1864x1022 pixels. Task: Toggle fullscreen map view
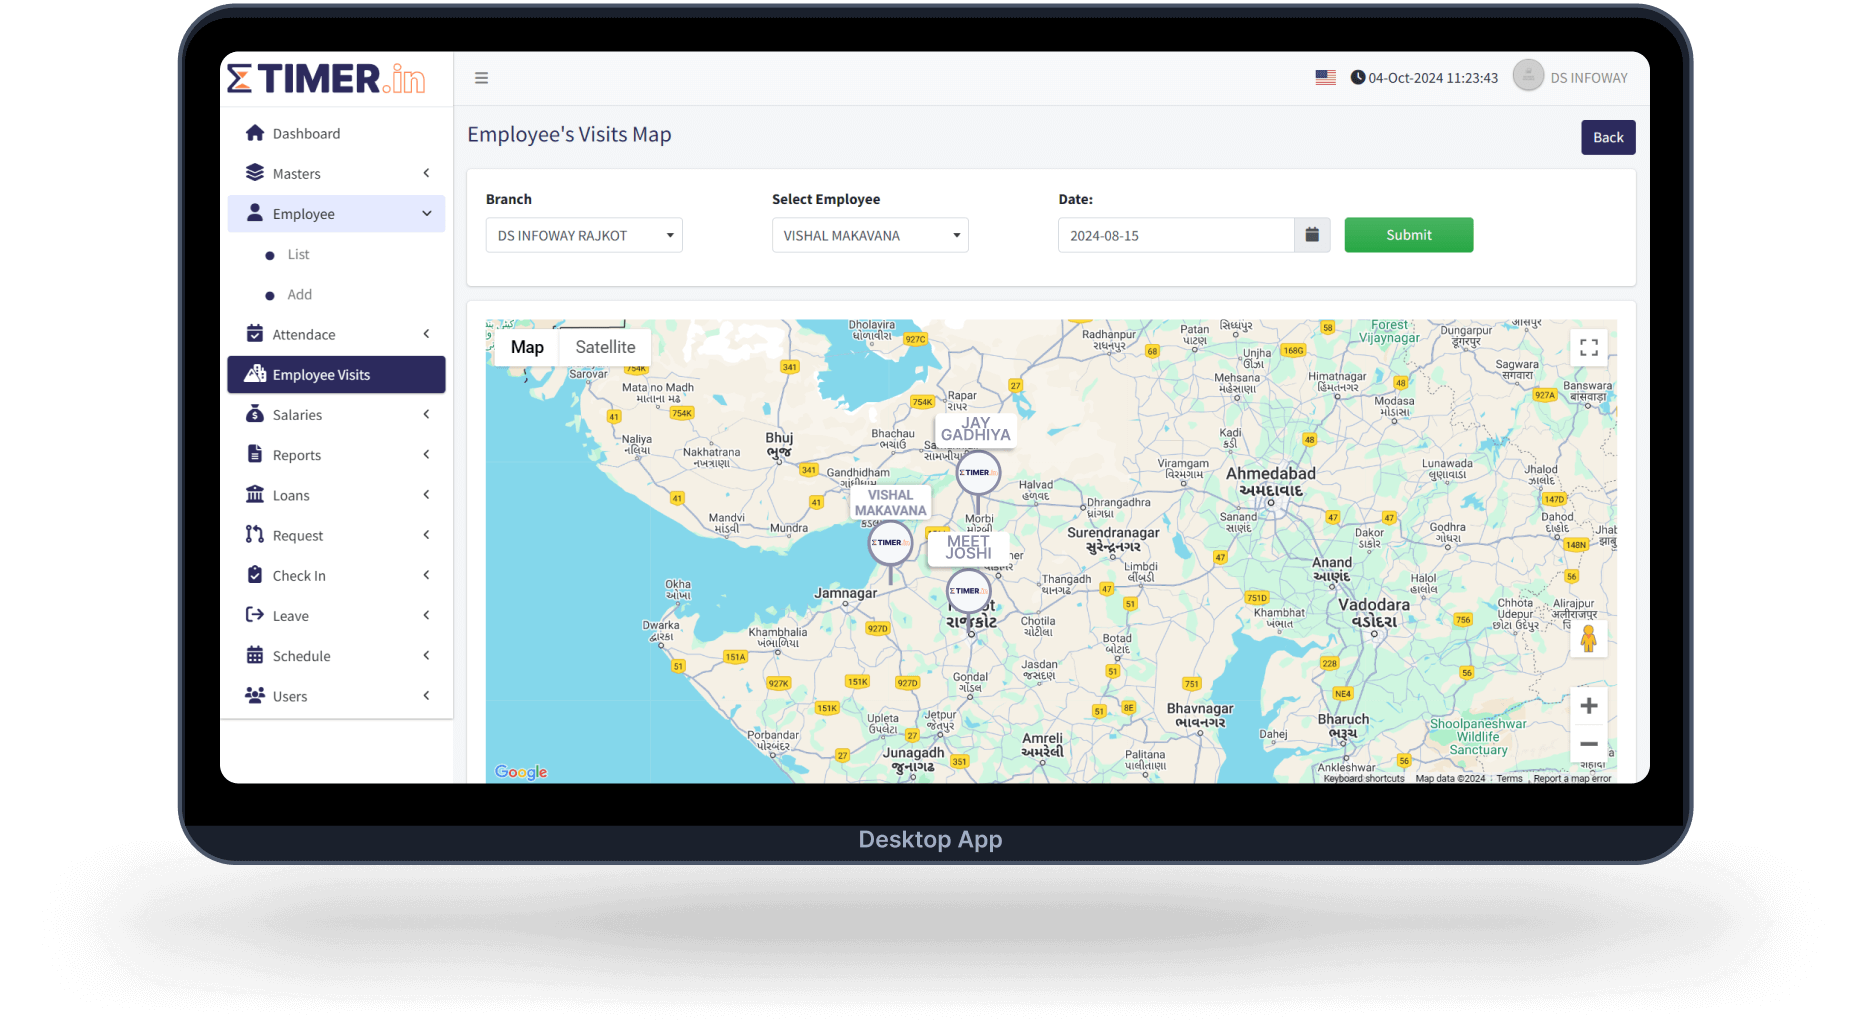pos(1588,348)
